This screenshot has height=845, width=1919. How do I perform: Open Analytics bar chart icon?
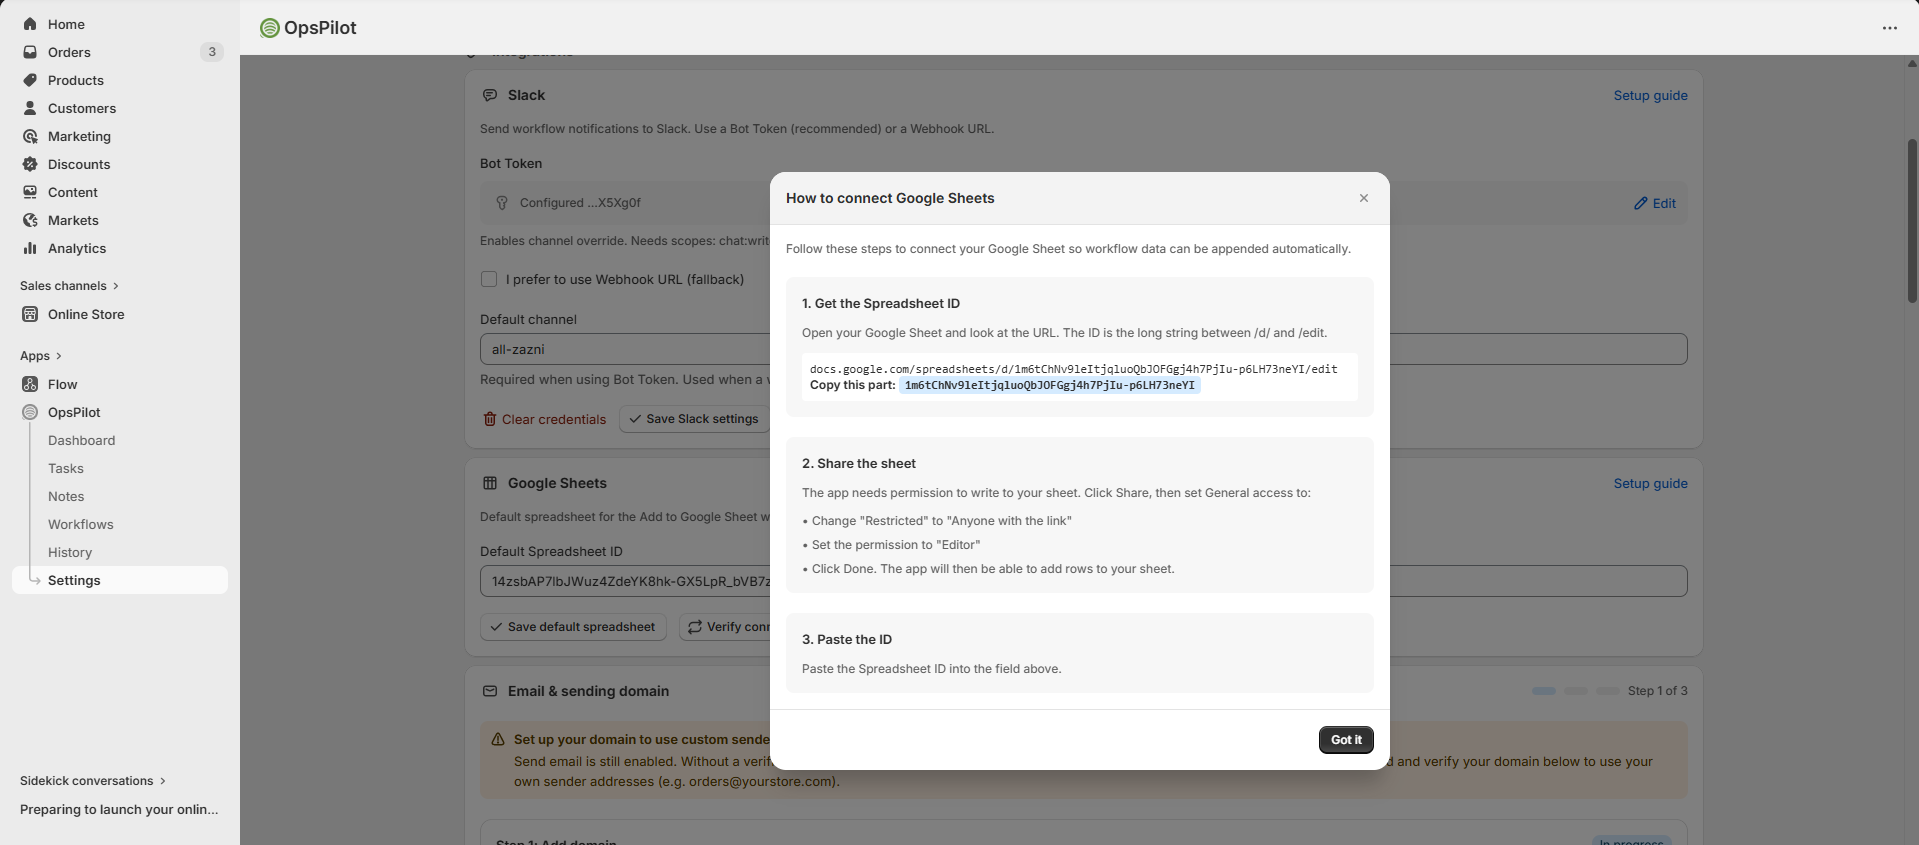point(30,248)
